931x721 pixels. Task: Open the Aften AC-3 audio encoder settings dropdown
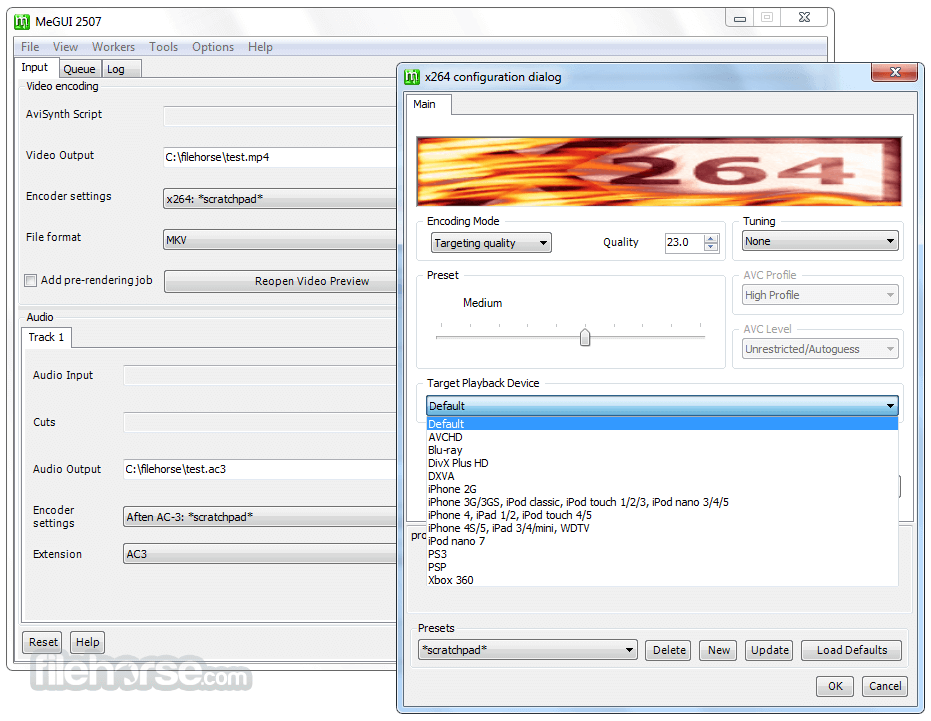coord(260,517)
